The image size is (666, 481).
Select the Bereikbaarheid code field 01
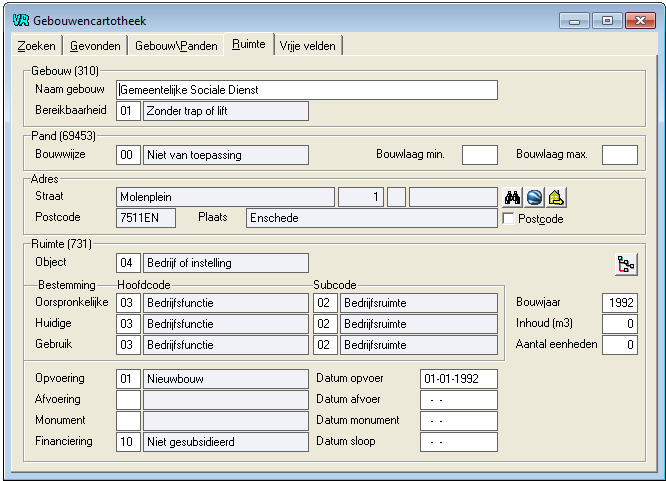[x=128, y=111]
